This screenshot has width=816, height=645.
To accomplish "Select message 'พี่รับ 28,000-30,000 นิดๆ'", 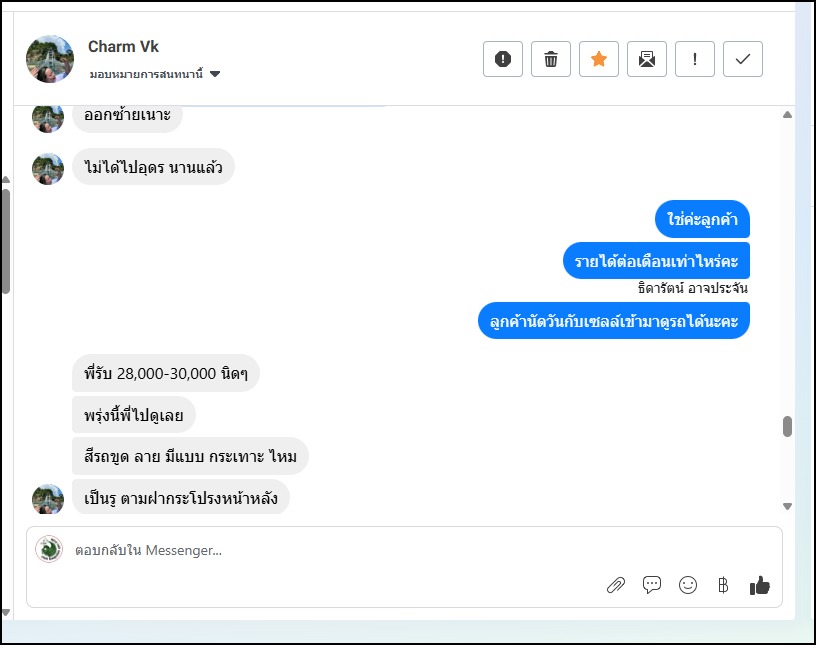I will 165,373.
